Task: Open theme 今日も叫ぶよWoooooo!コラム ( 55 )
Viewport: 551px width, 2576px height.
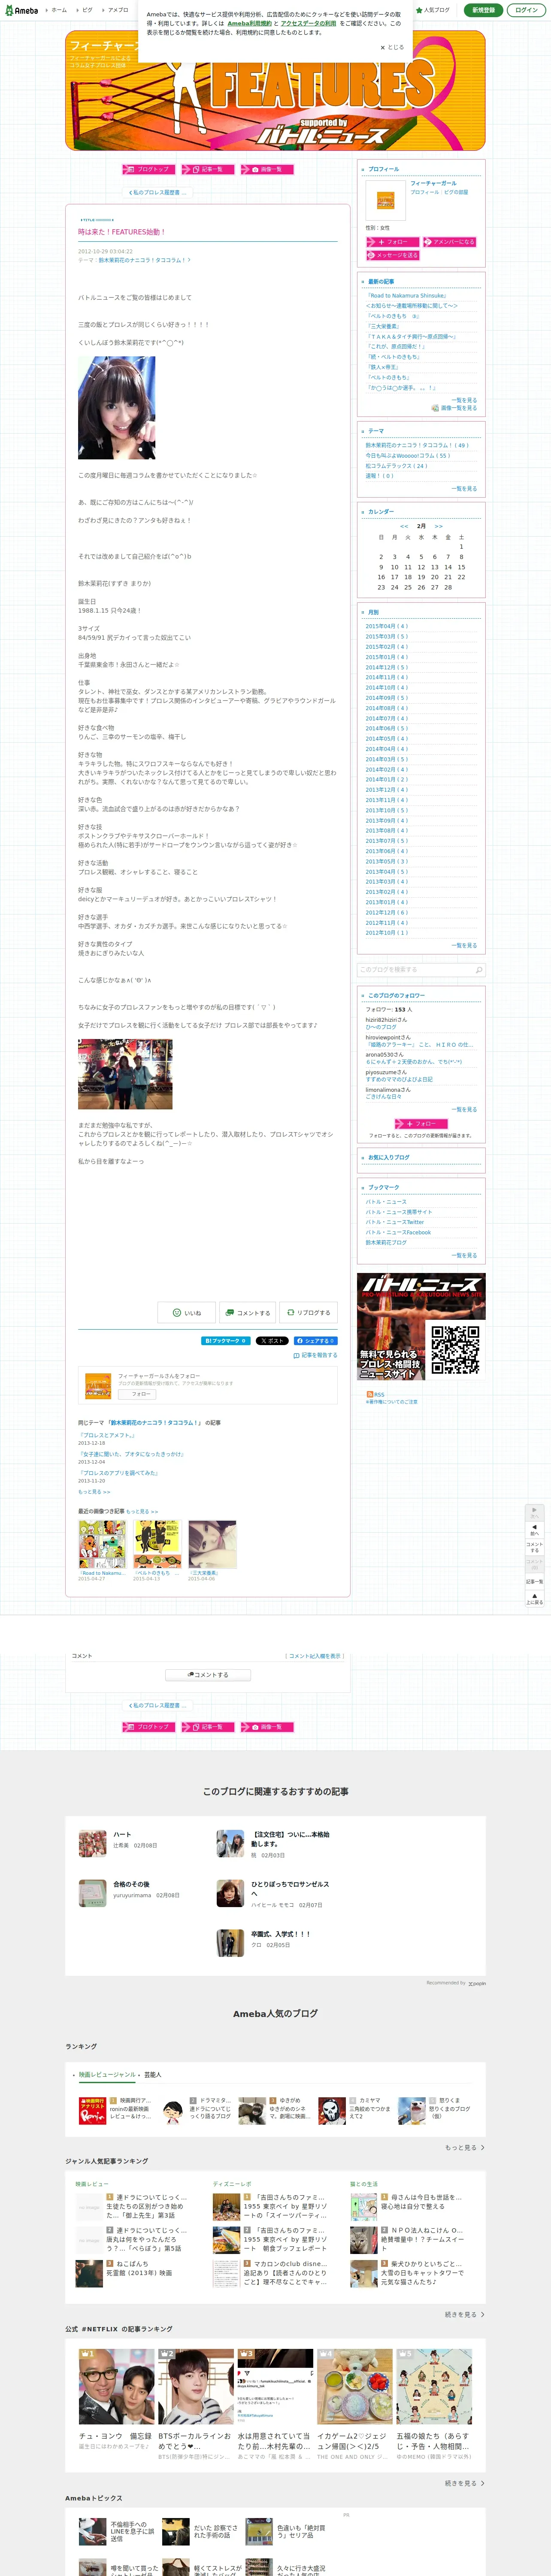Action: pyautogui.click(x=408, y=455)
